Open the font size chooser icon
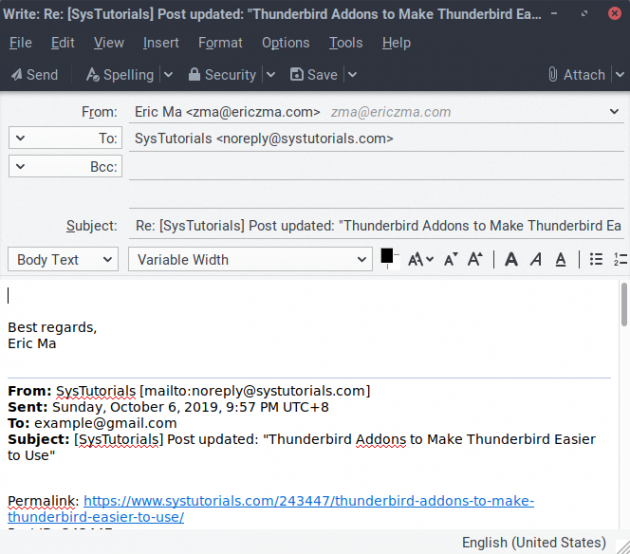Screen dimensions: 630x554 pyautogui.click(x=420, y=260)
